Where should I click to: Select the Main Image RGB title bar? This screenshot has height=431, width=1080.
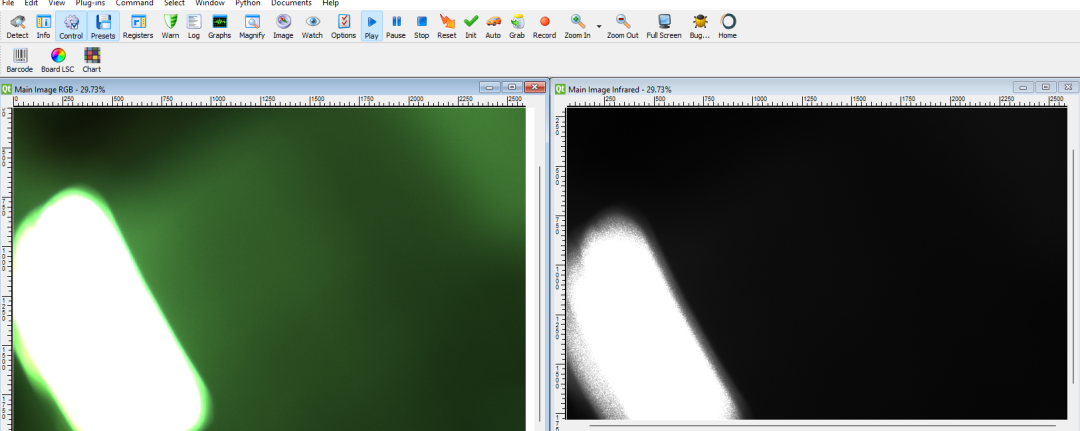pos(273,87)
